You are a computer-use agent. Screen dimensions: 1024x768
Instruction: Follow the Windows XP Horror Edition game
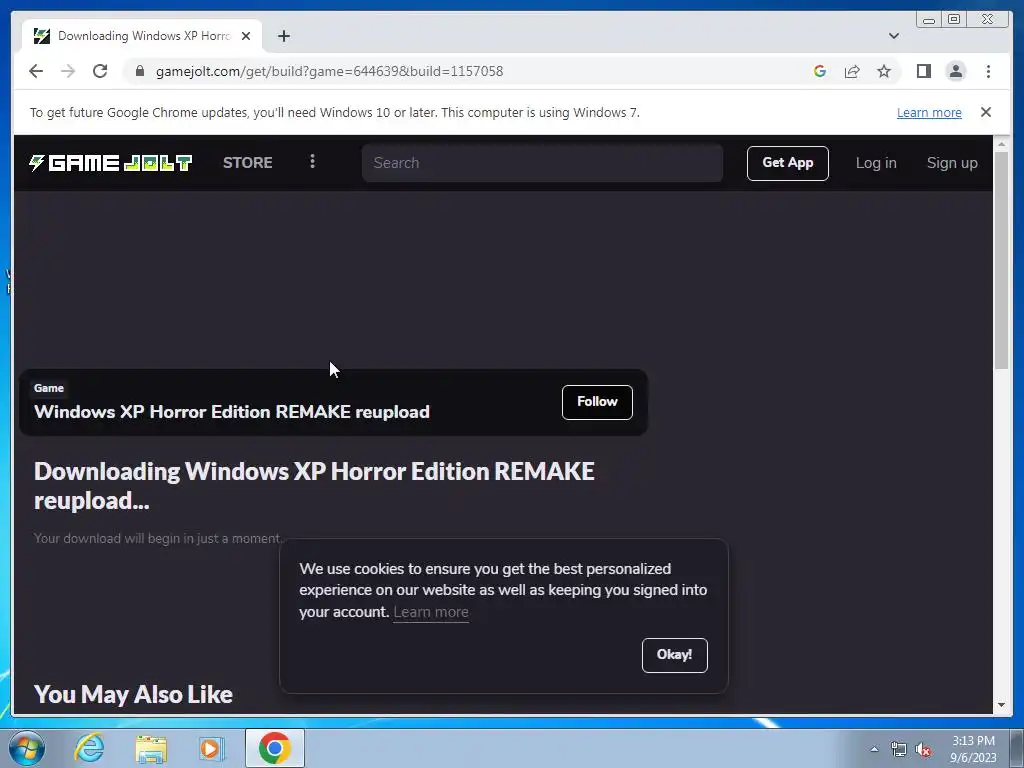tap(597, 402)
